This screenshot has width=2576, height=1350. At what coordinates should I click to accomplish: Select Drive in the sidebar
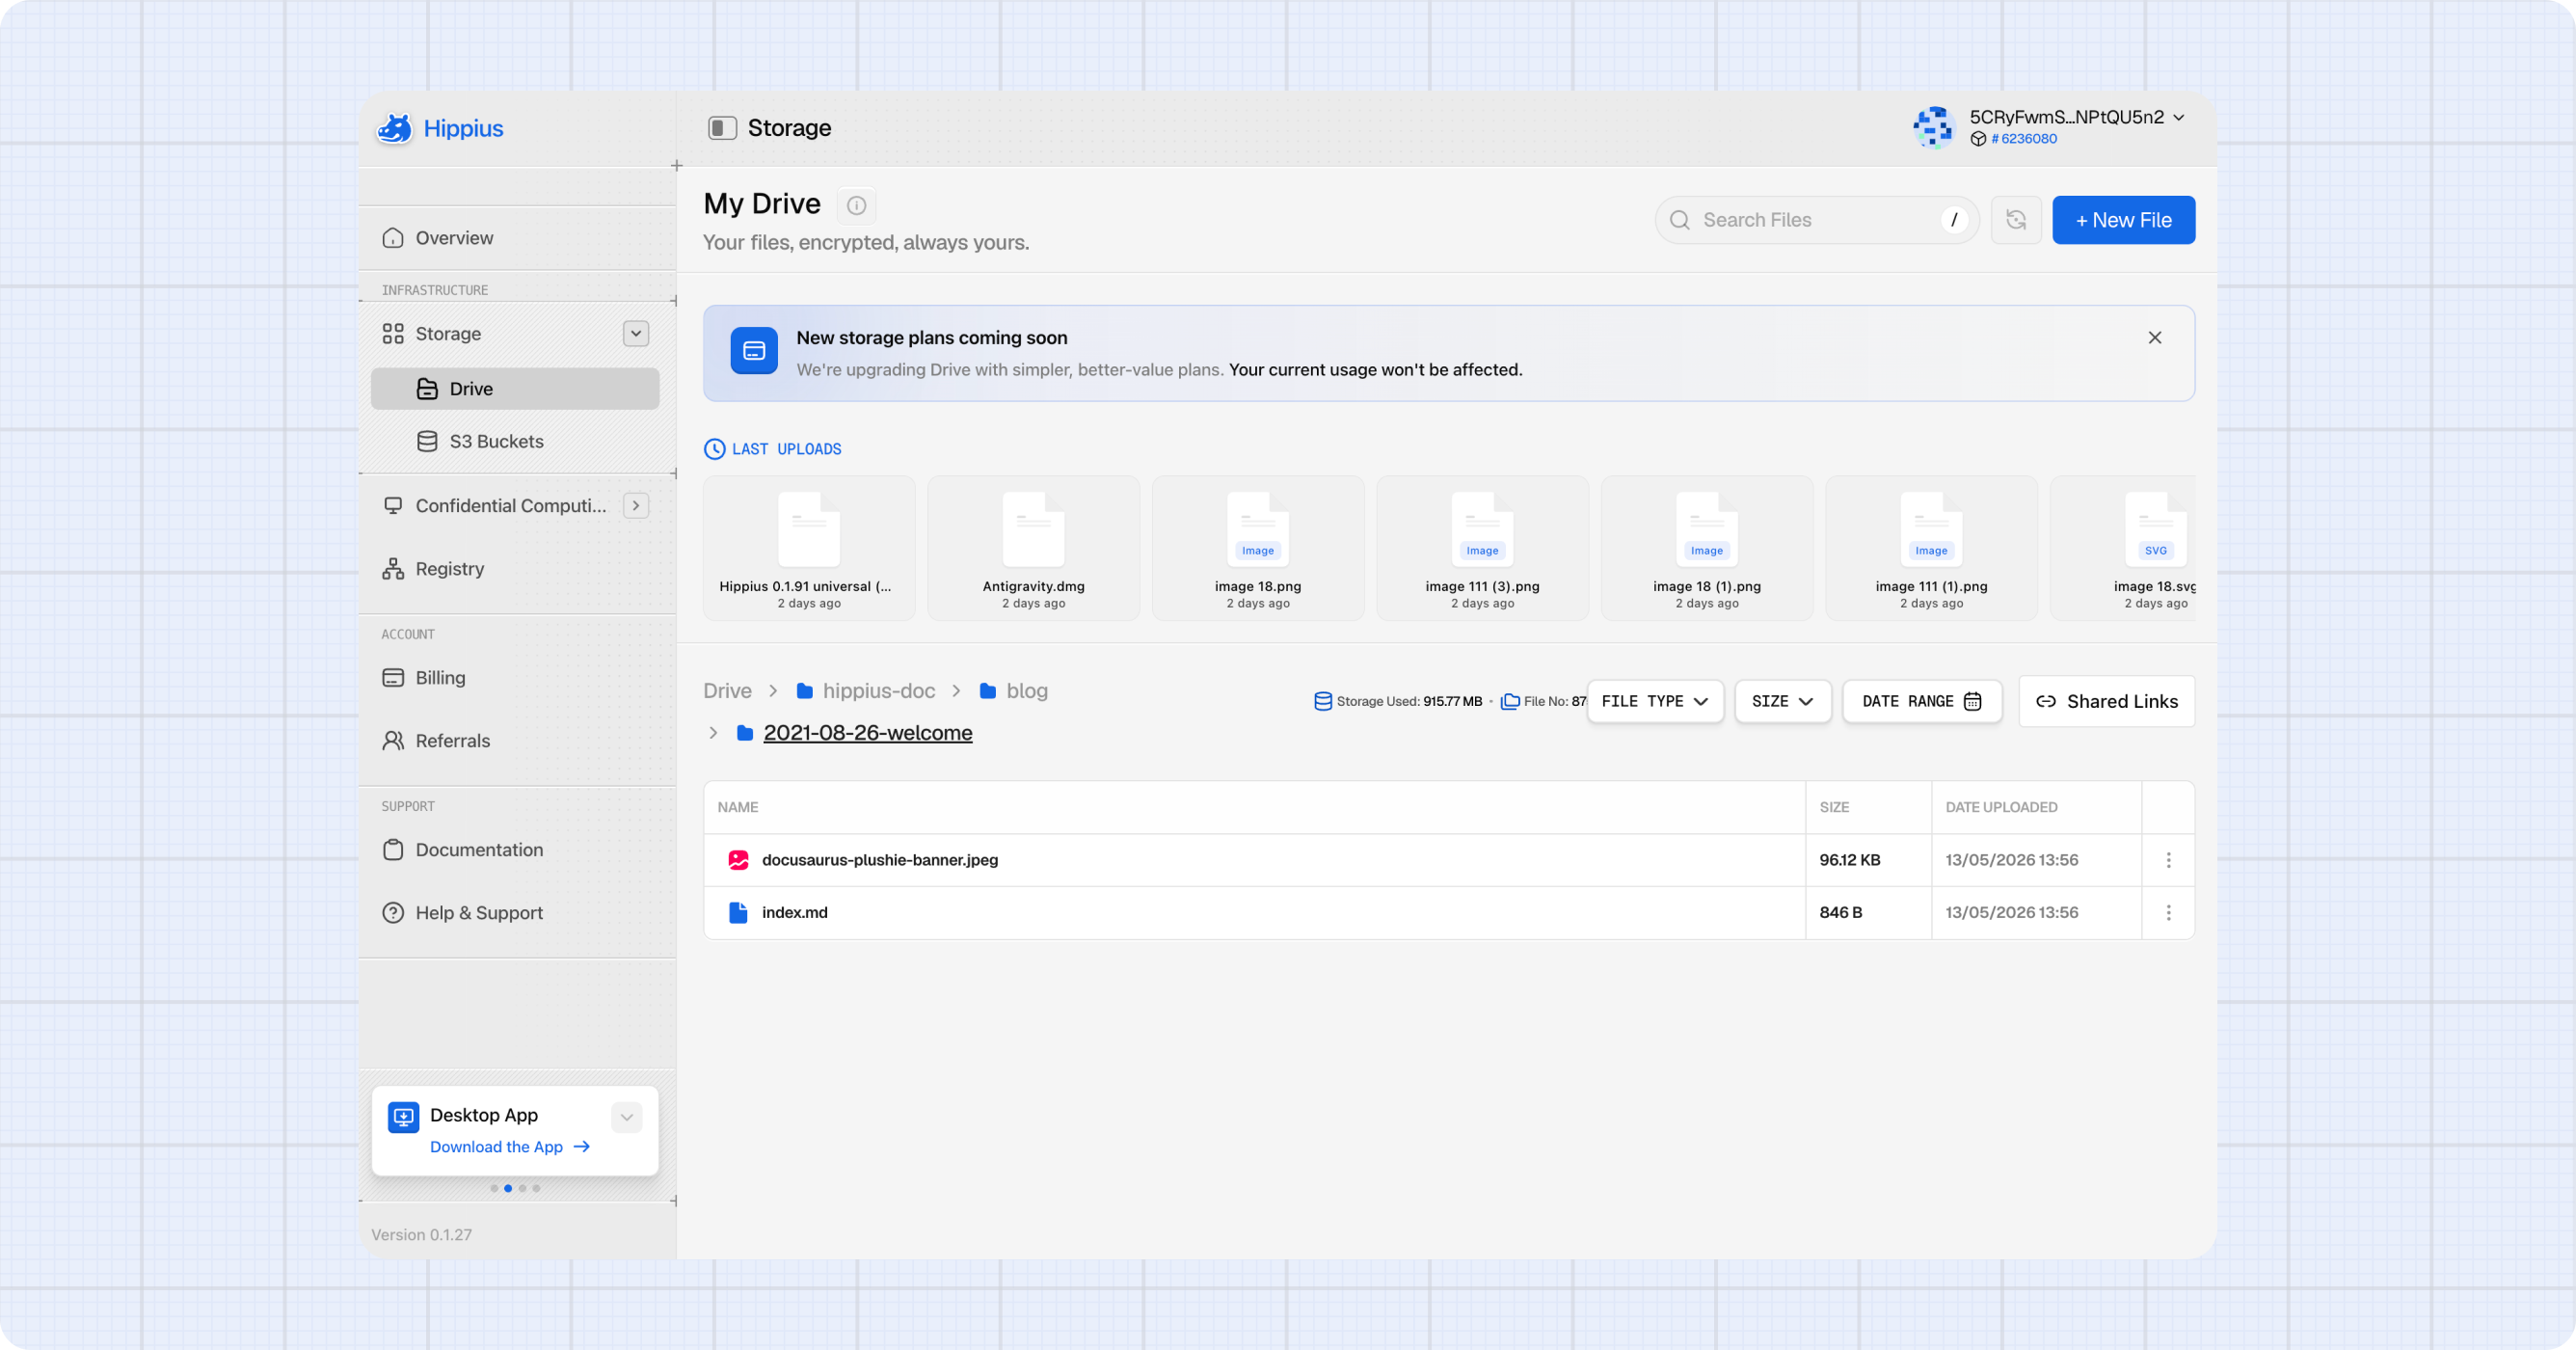pyautogui.click(x=515, y=389)
